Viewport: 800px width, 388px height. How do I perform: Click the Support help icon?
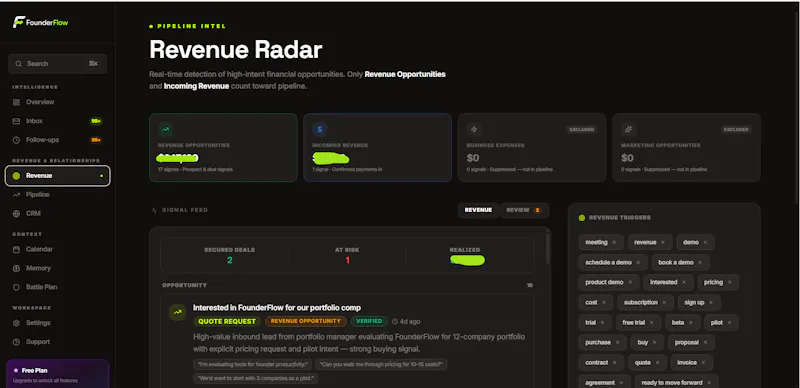pos(16,342)
